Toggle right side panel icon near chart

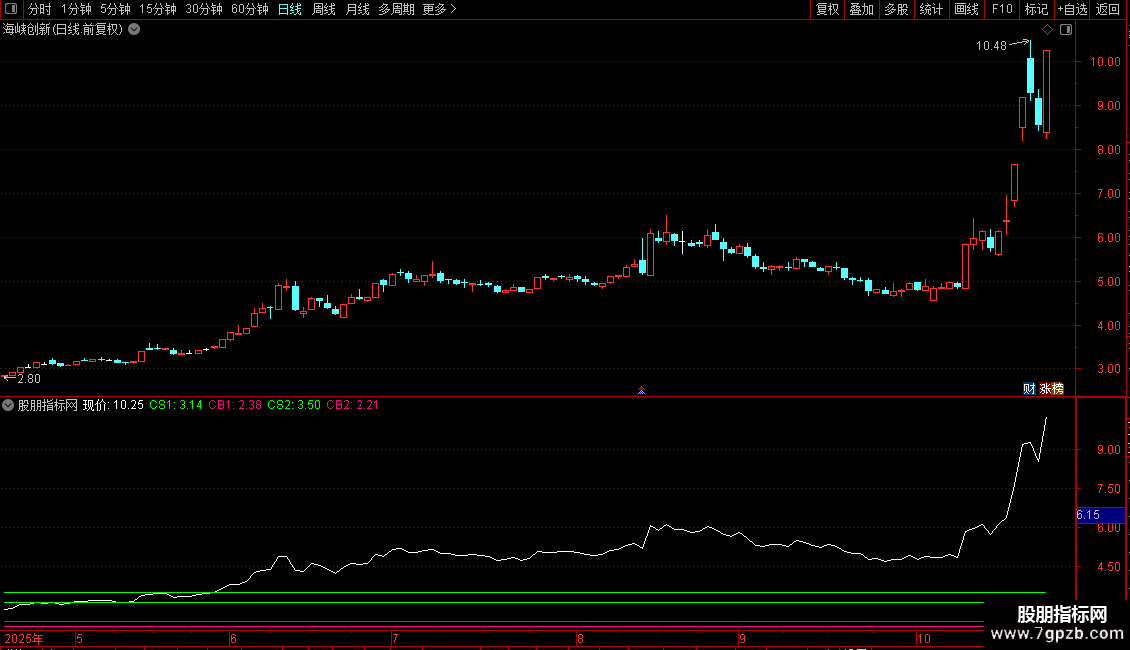point(1065,30)
